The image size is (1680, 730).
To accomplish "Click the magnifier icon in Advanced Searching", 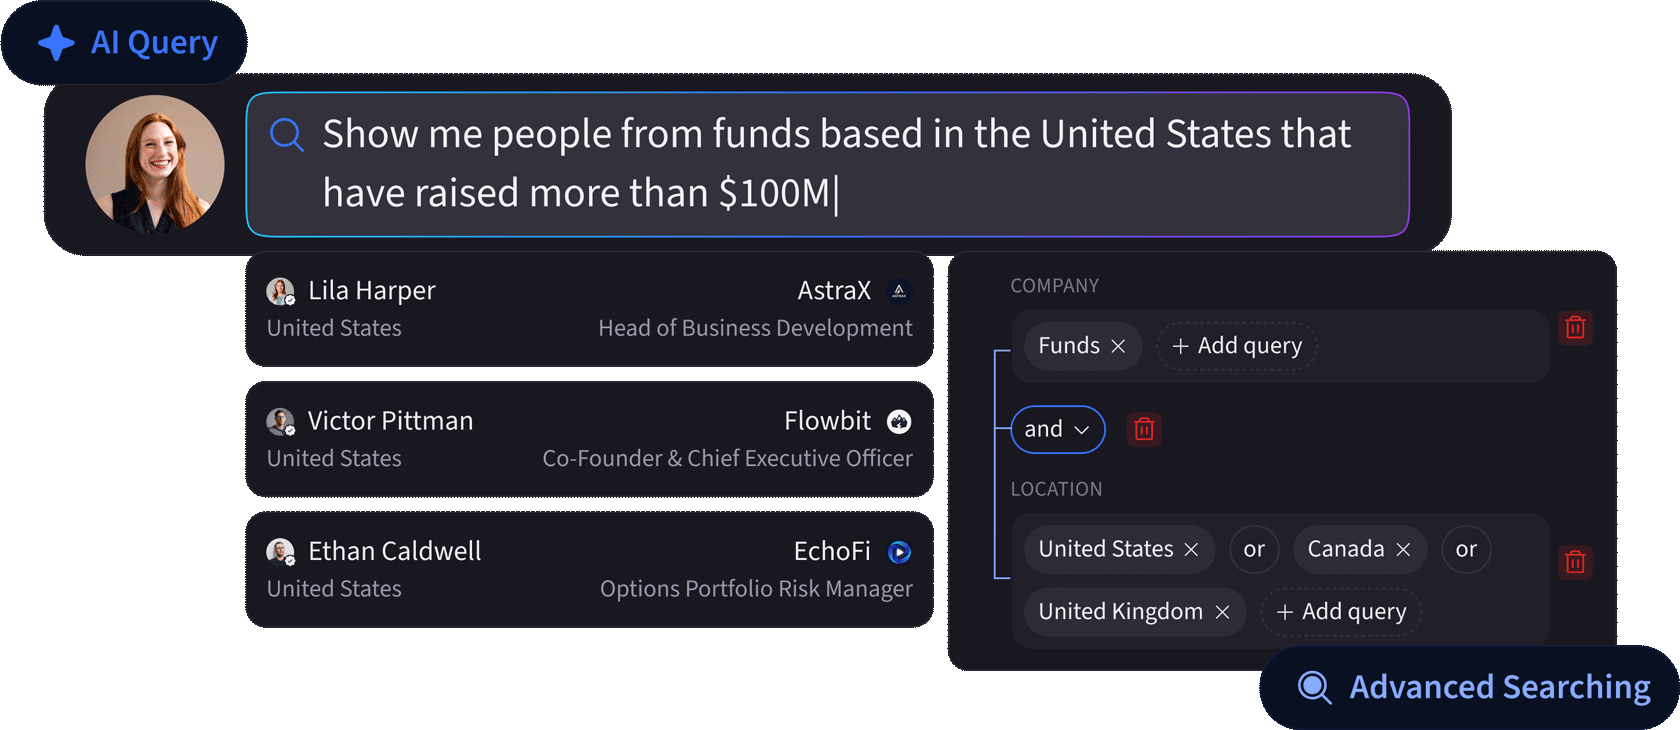I will (1313, 687).
